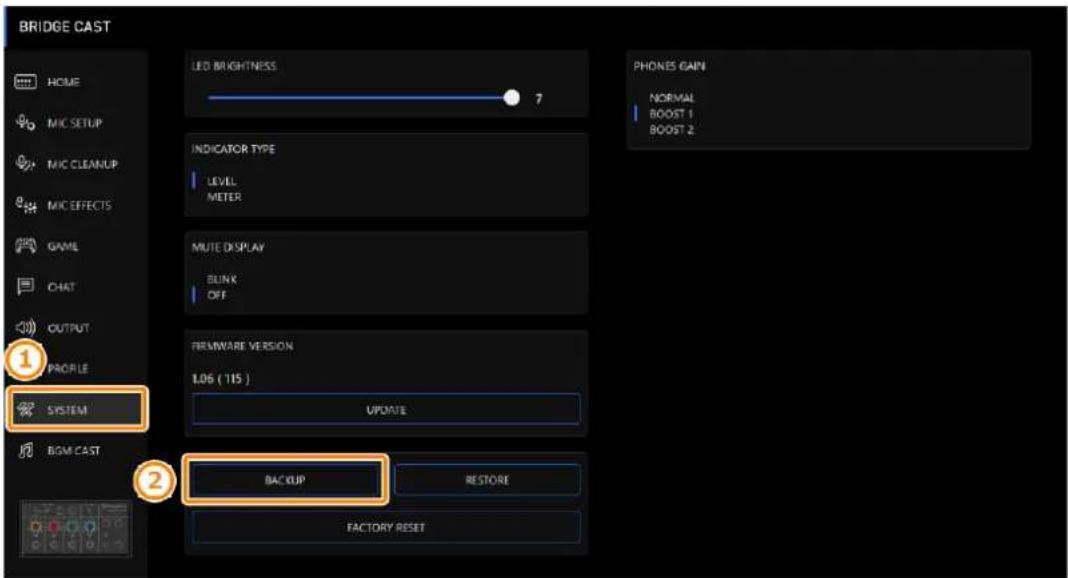This screenshot has width=1068, height=578.
Task: Click the BACKUP button
Action: click(x=285, y=480)
